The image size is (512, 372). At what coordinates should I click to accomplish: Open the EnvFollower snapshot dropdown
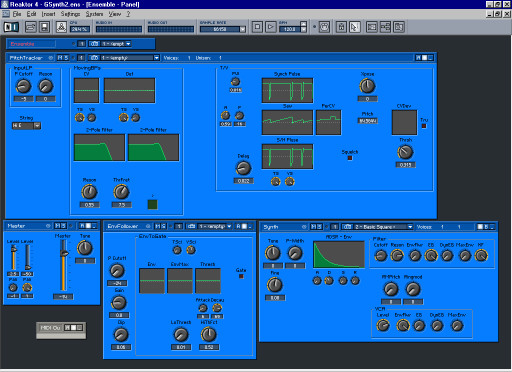(229, 226)
